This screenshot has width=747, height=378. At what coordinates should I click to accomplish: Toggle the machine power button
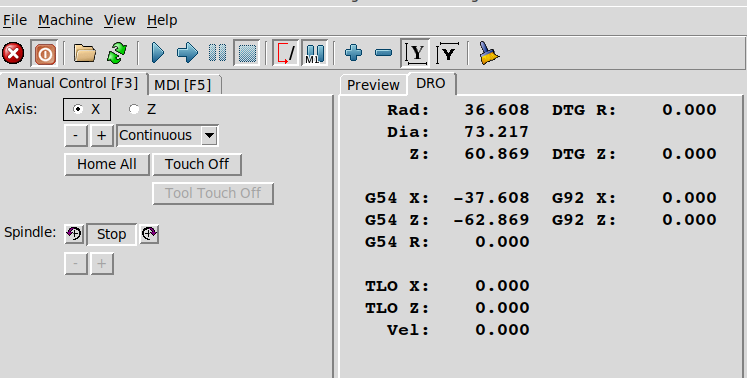pyautogui.click(x=45, y=53)
